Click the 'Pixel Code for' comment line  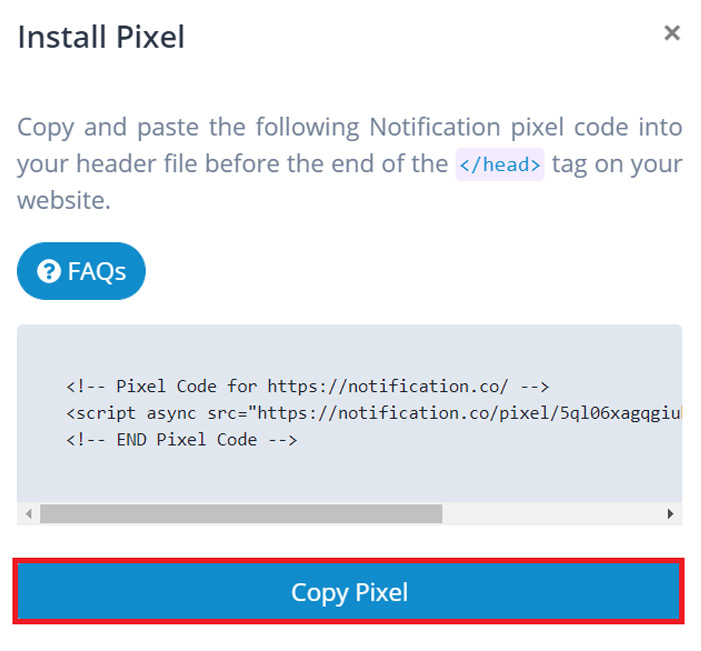[x=308, y=386]
